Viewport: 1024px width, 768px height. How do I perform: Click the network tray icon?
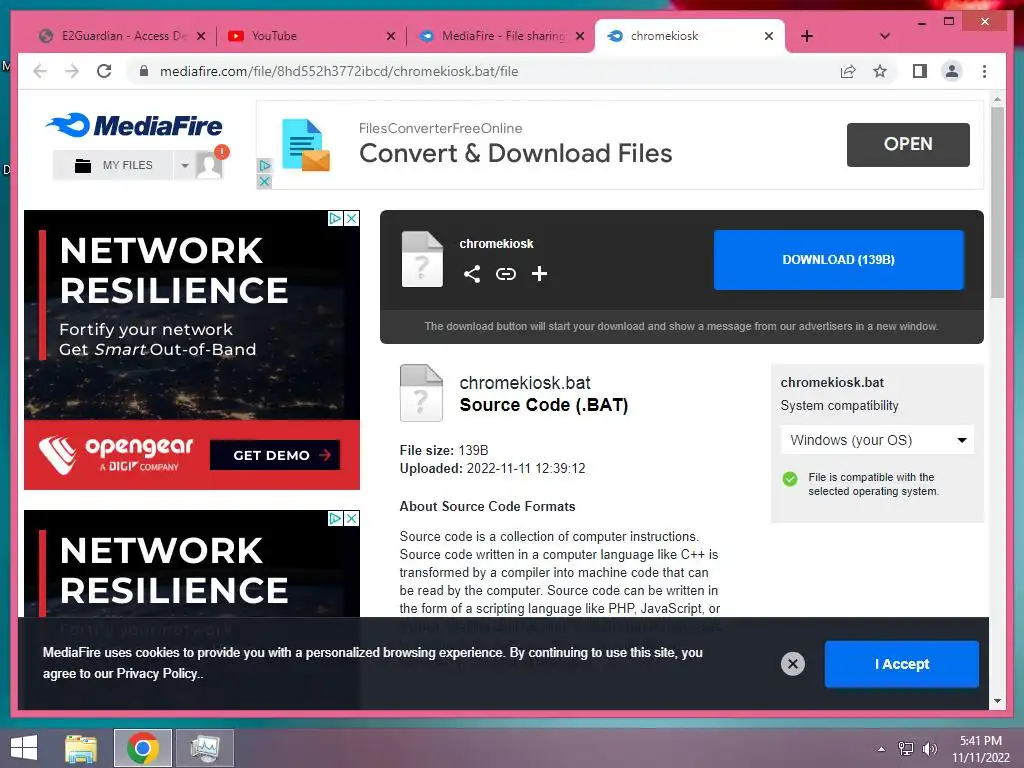click(906, 749)
